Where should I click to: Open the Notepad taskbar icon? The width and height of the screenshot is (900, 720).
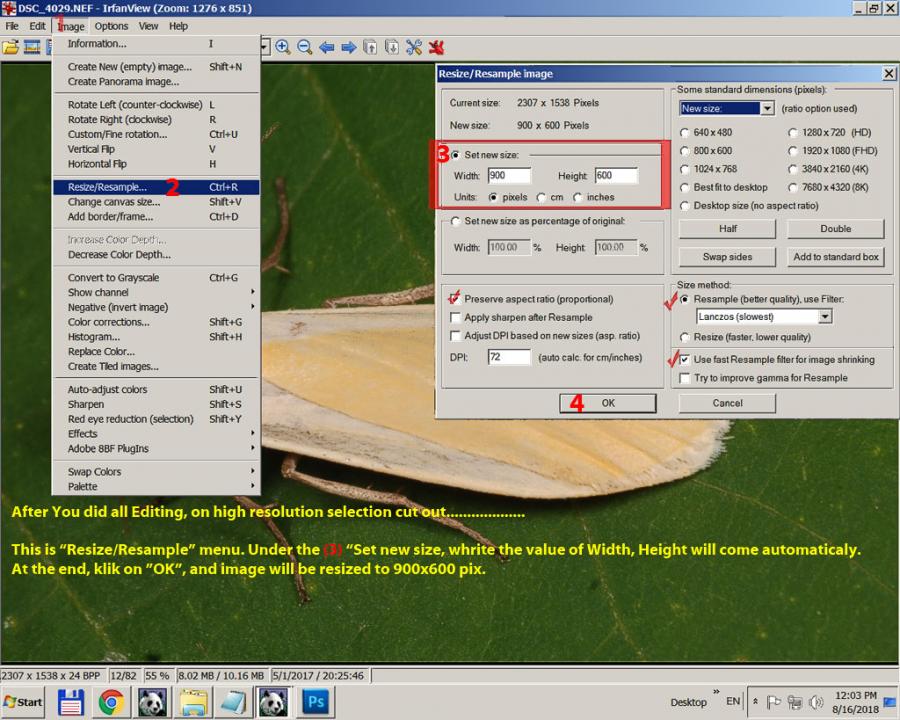234,702
